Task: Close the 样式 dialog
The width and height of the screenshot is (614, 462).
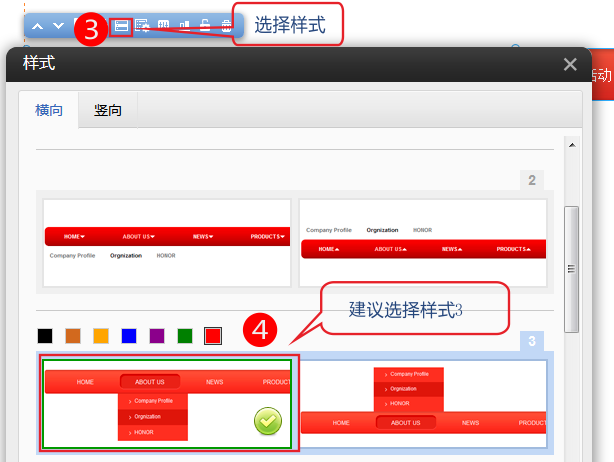Action: [x=570, y=64]
